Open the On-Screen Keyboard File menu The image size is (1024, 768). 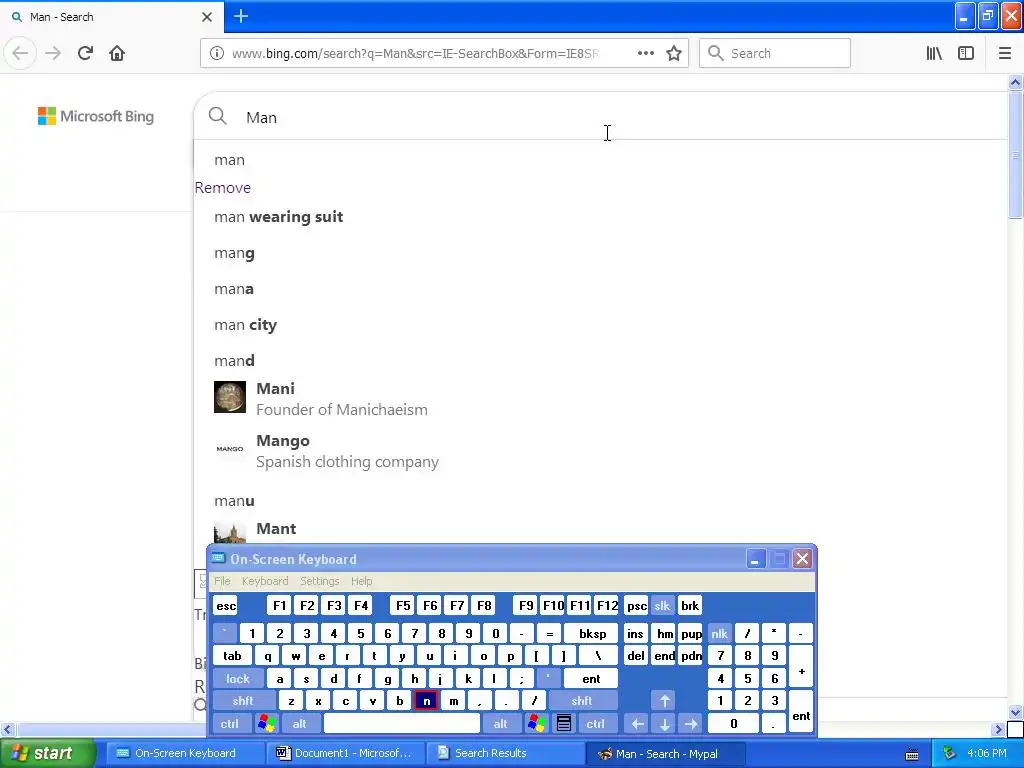pyautogui.click(x=222, y=581)
